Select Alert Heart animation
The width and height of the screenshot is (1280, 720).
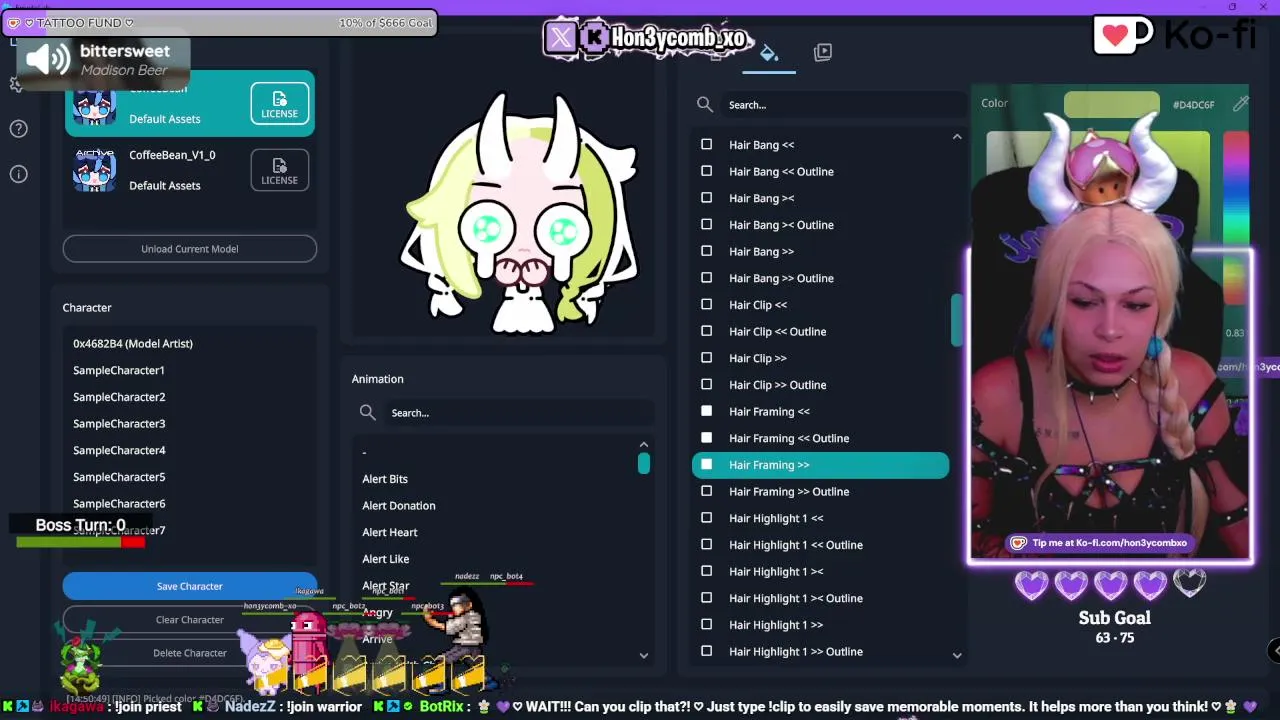pyautogui.click(x=390, y=533)
